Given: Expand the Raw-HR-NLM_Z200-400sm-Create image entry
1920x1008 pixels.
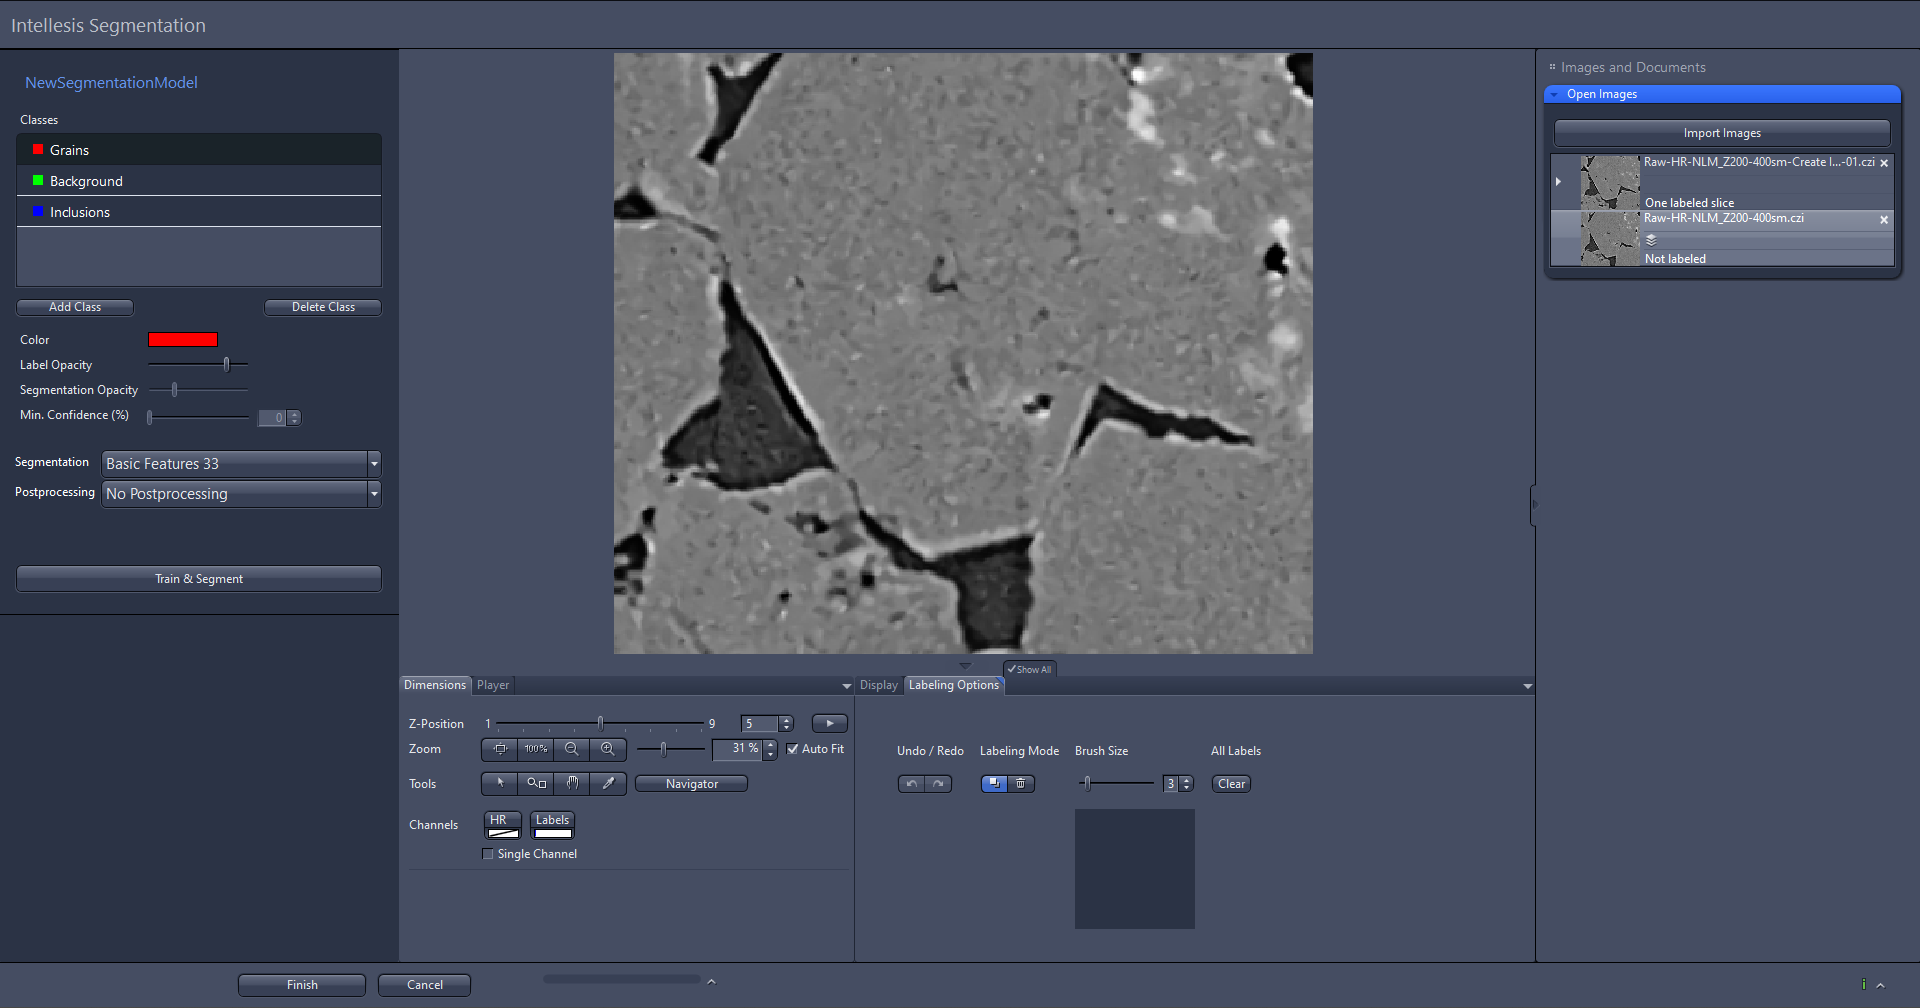Looking at the screenshot, I should (1559, 181).
